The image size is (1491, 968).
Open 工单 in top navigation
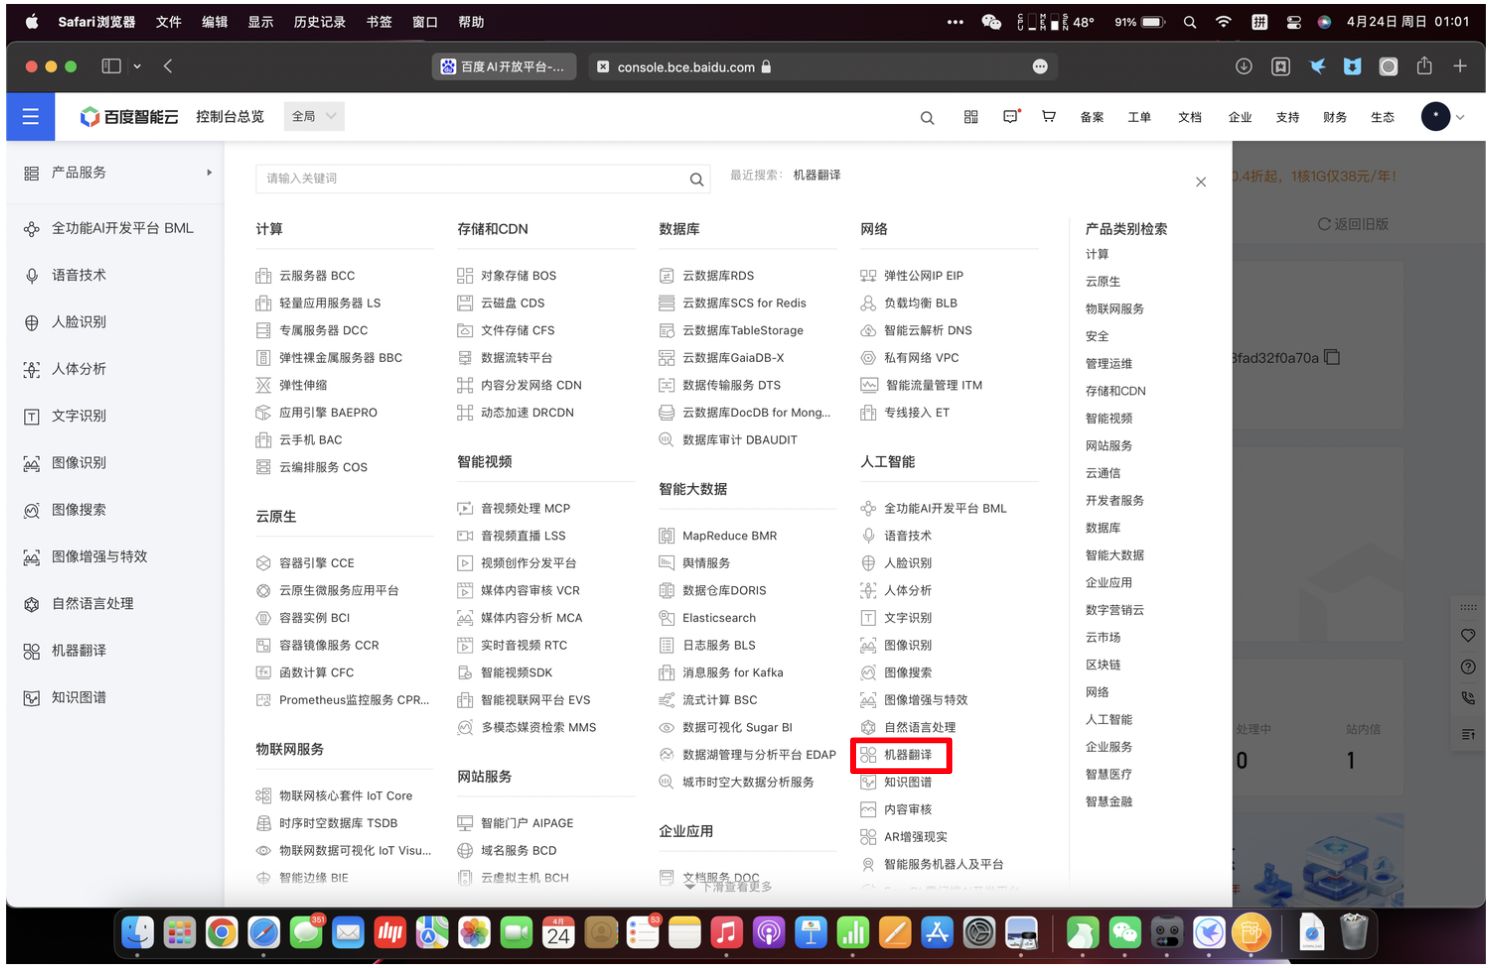pyautogui.click(x=1139, y=117)
